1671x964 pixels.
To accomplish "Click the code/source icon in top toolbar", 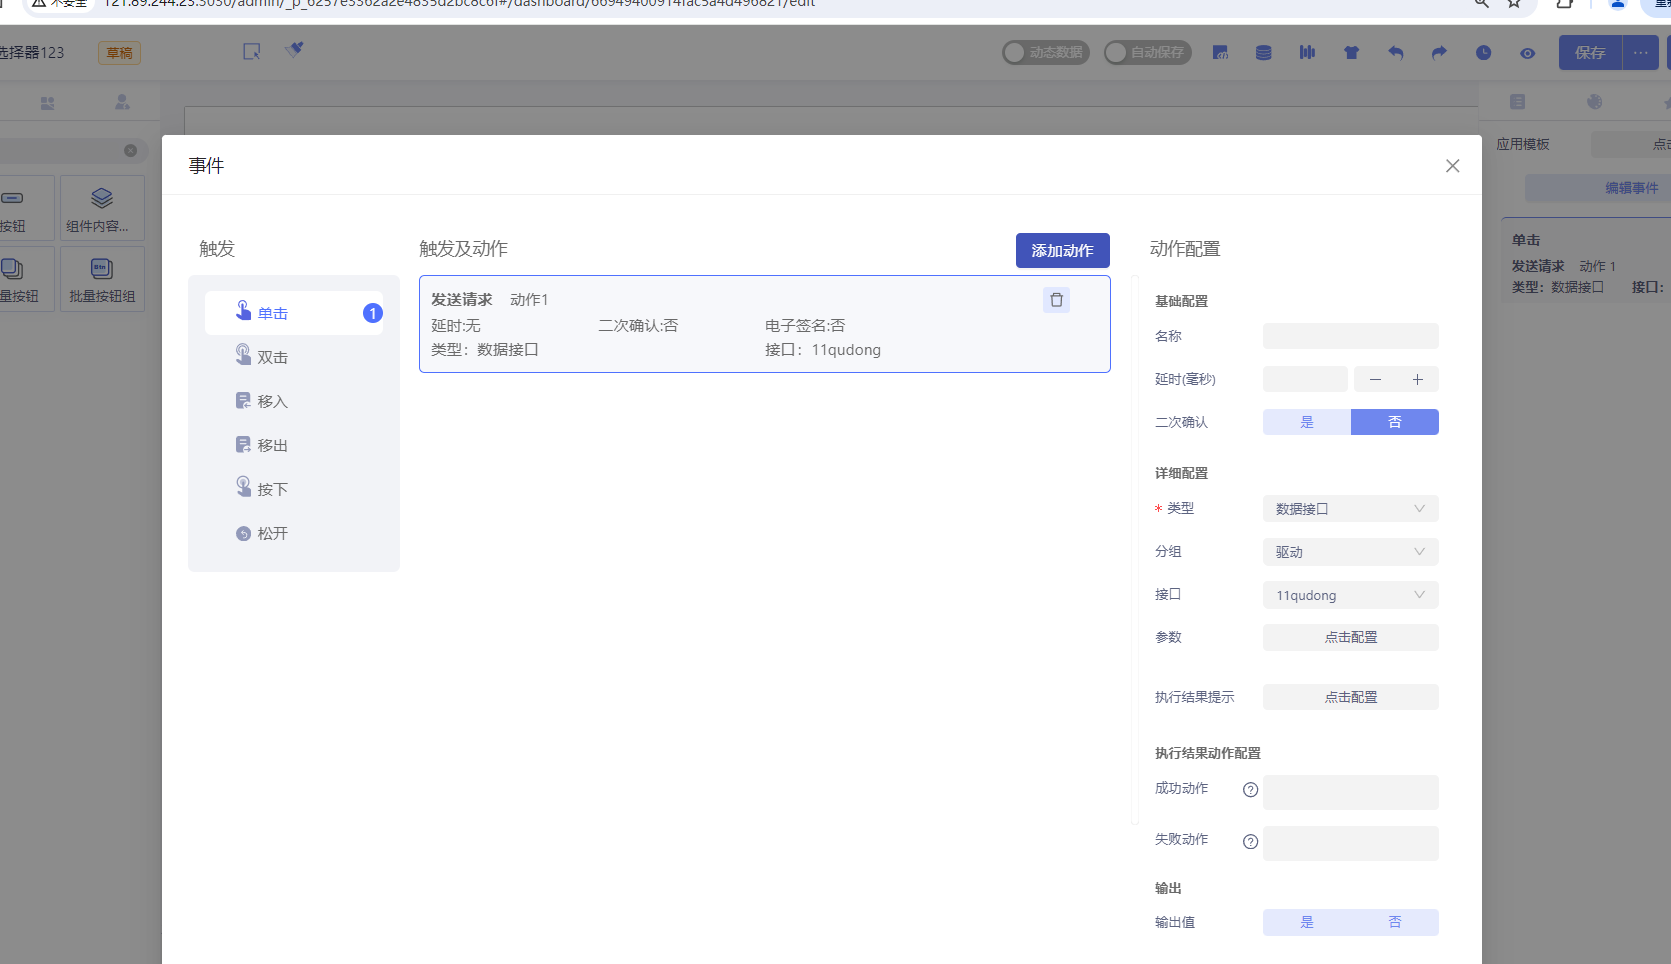I will point(1220,53).
